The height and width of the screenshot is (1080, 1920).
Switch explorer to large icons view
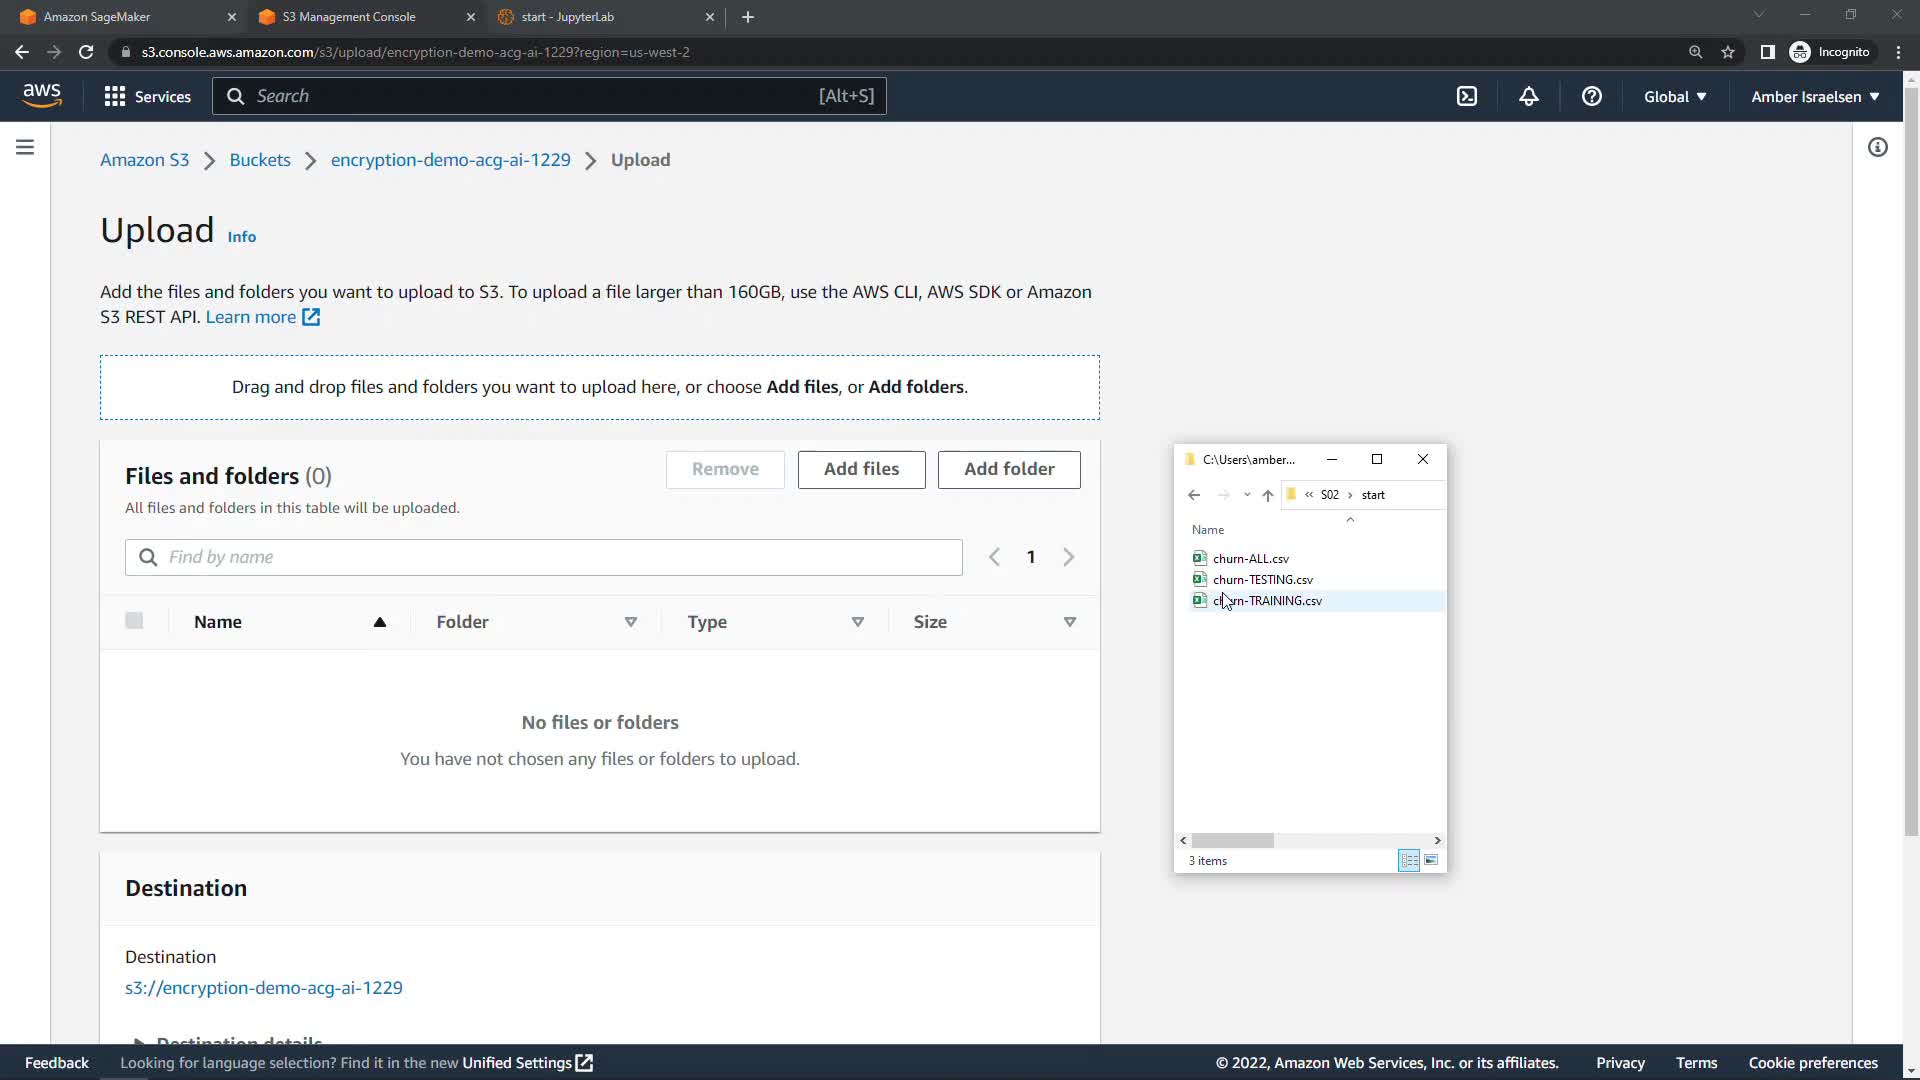tap(1431, 860)
